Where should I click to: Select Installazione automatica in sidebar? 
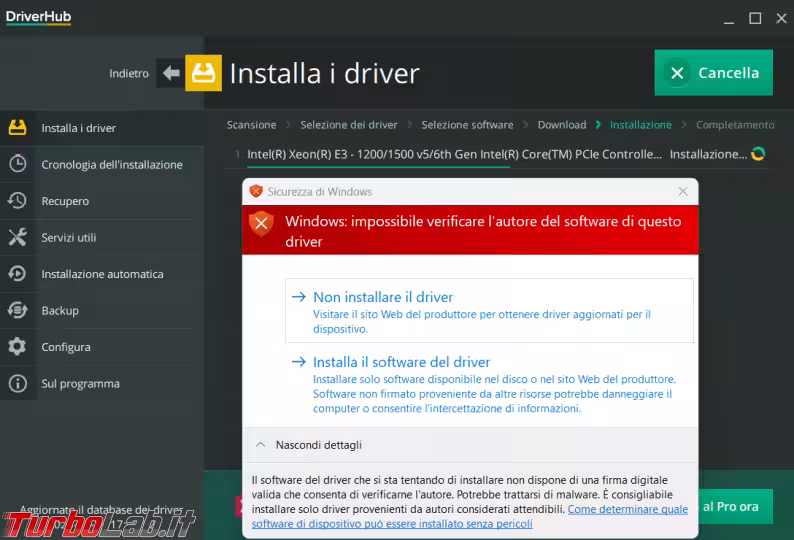(102, 274)
